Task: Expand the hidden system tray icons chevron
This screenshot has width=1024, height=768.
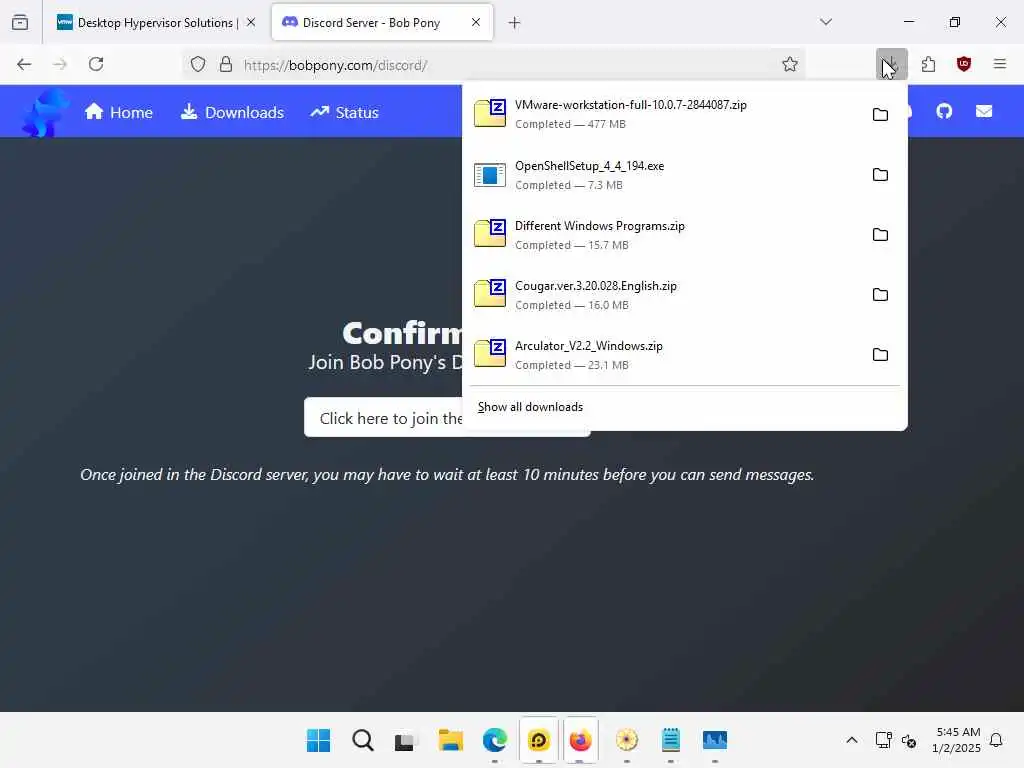Action: tap(852, 740)
